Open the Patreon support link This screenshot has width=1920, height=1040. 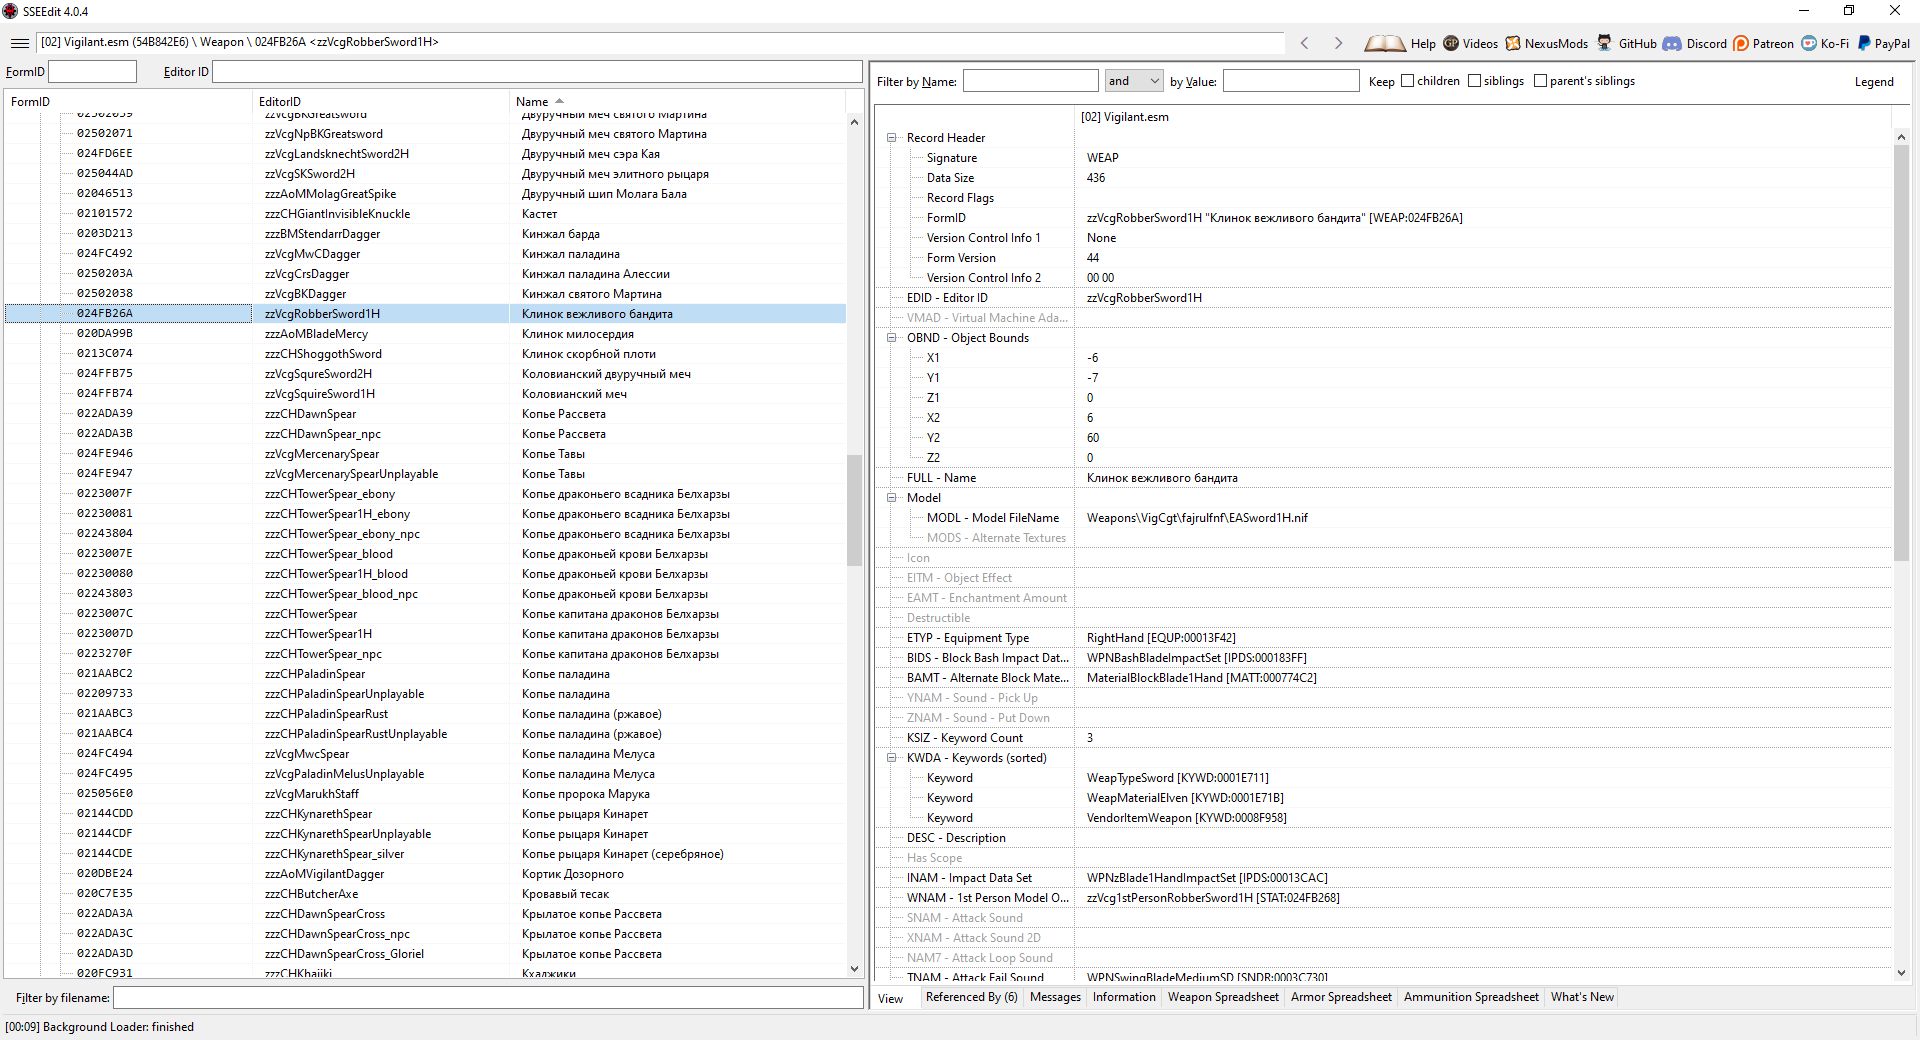click(1764, 43)
